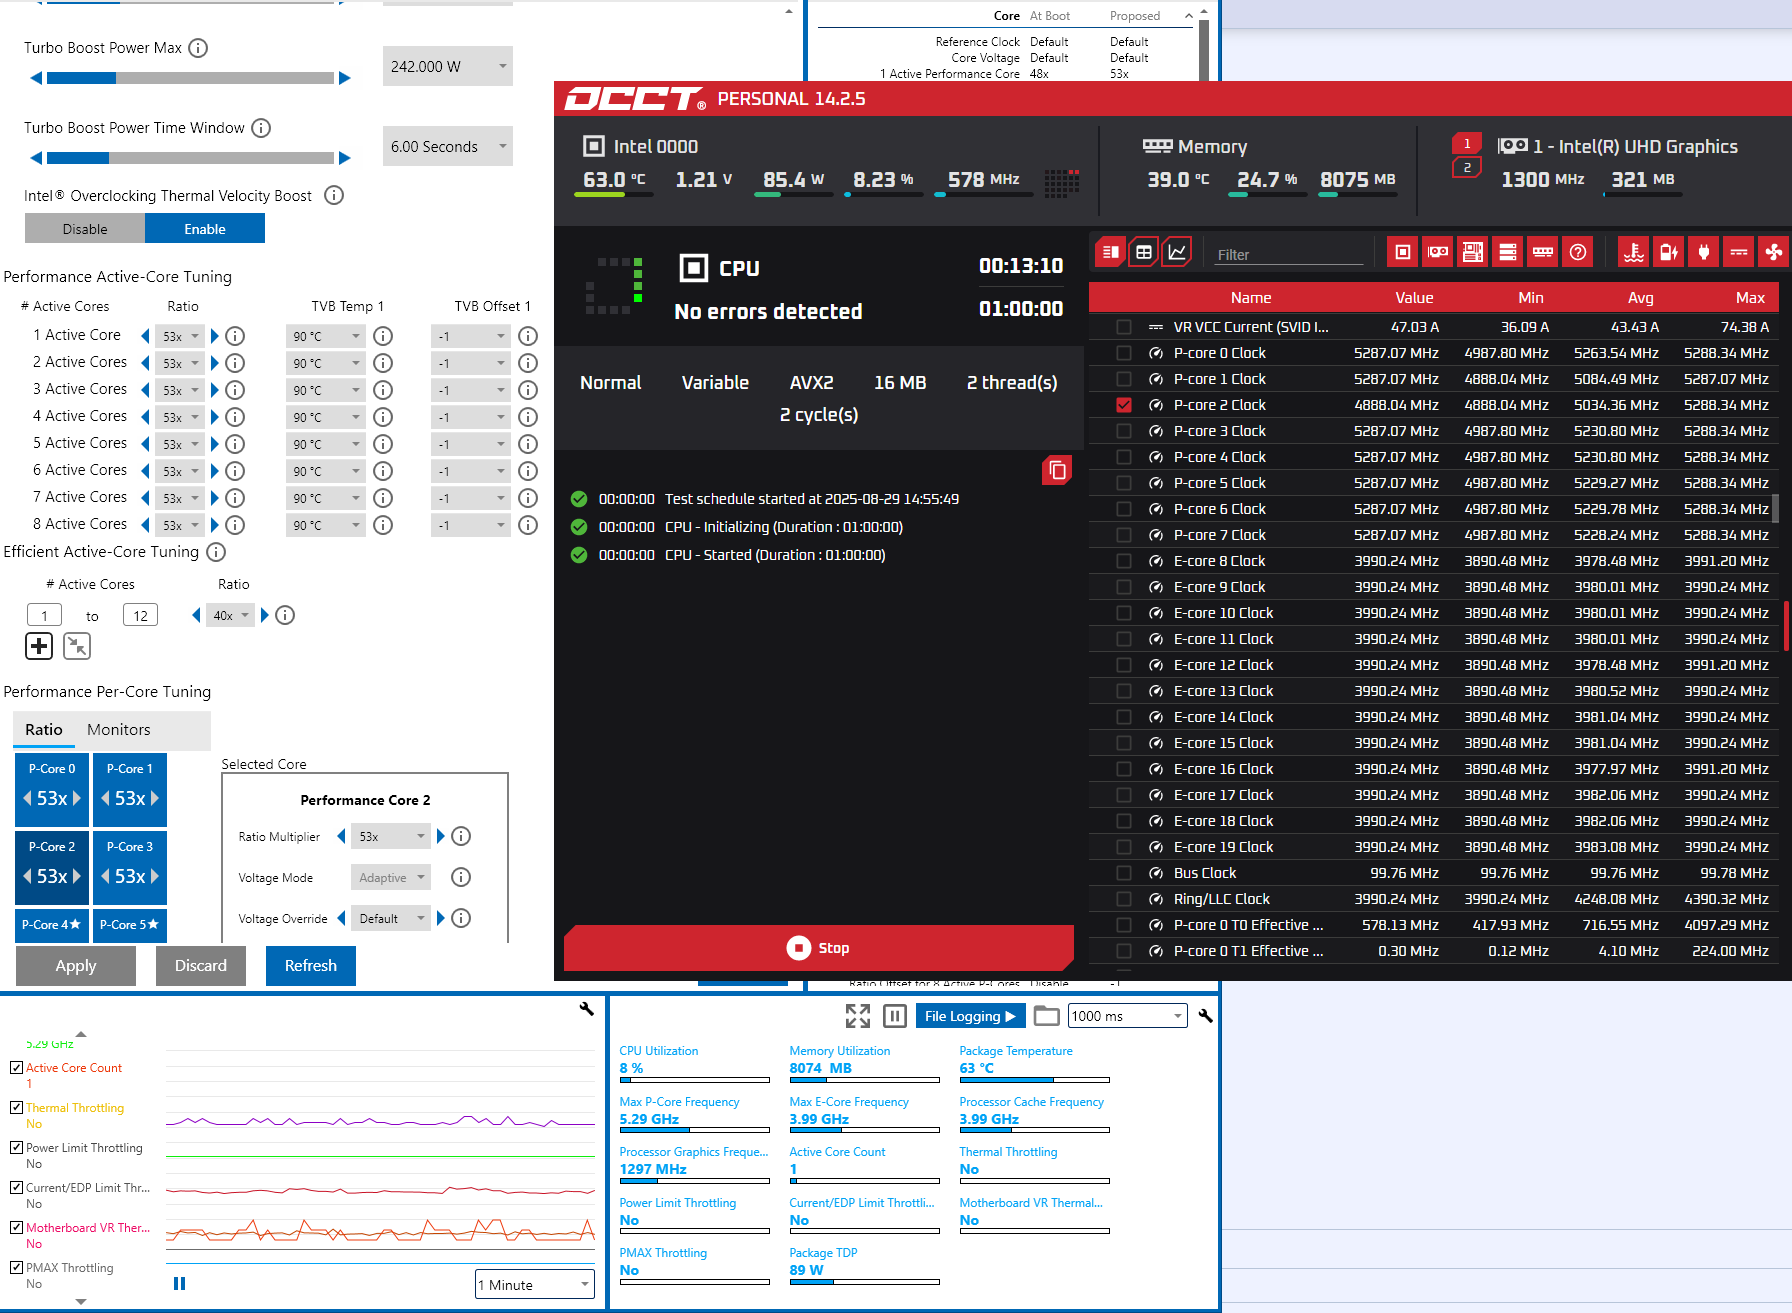Toggle the power plug sensor filter
The image size is (1792, 1313).
pos(1704,253)
